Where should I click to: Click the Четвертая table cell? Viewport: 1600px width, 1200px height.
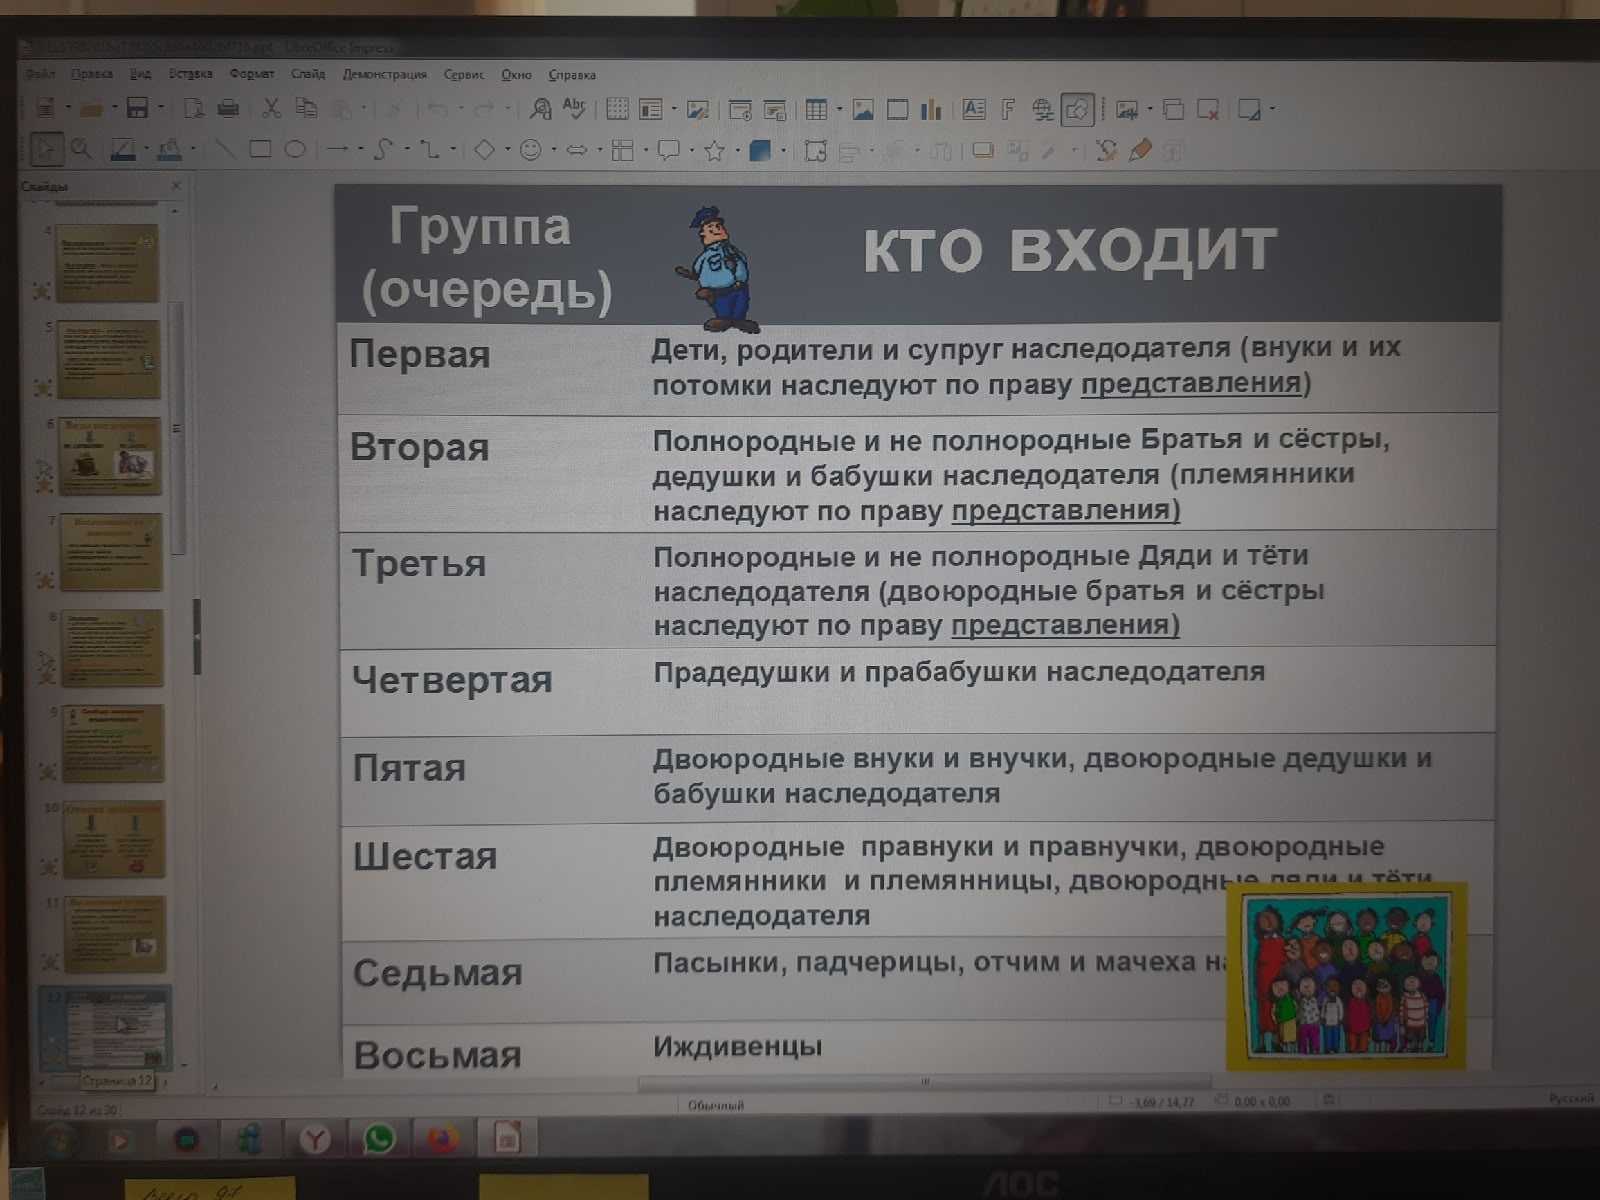coord(452,680)
